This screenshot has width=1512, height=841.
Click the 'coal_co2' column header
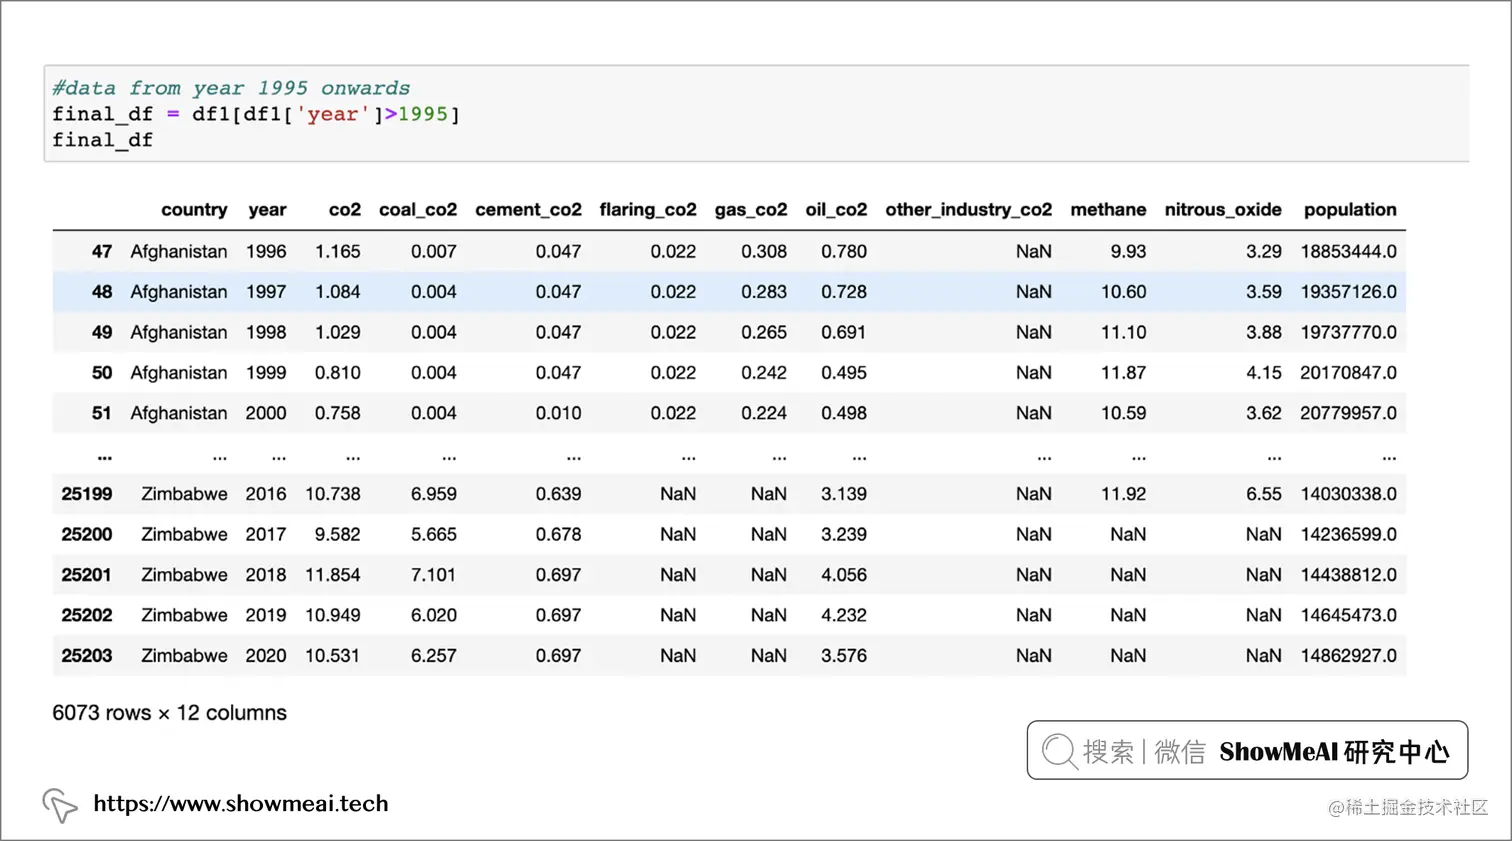tap(417, 210)
